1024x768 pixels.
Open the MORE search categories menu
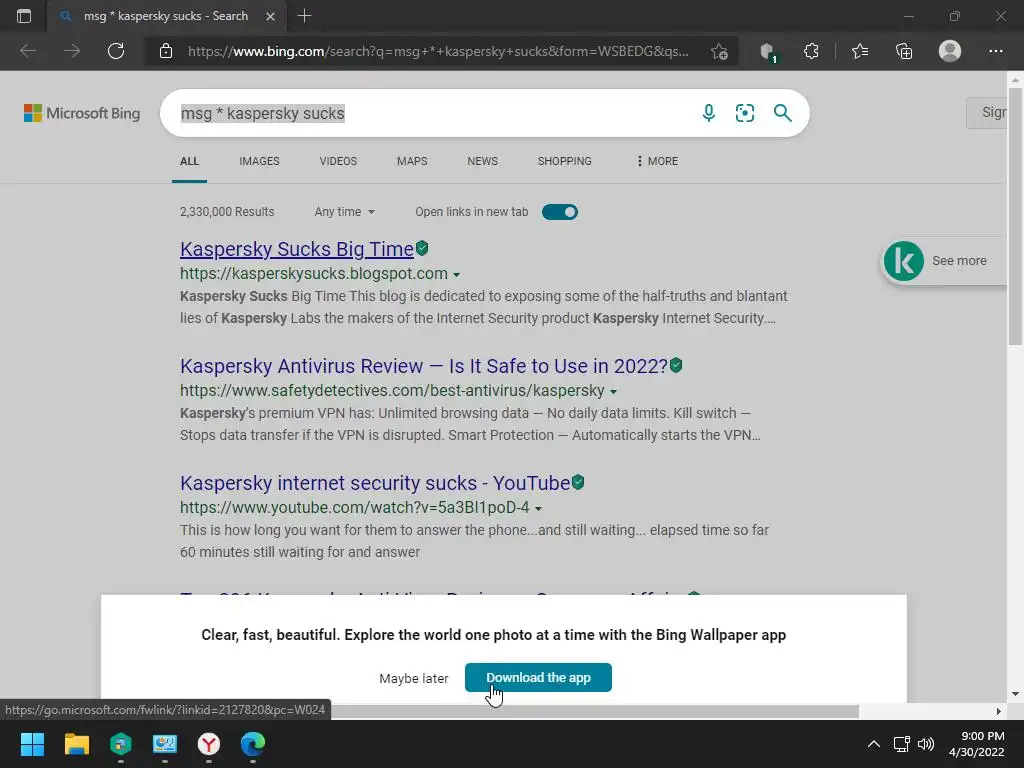coord(657,161)
